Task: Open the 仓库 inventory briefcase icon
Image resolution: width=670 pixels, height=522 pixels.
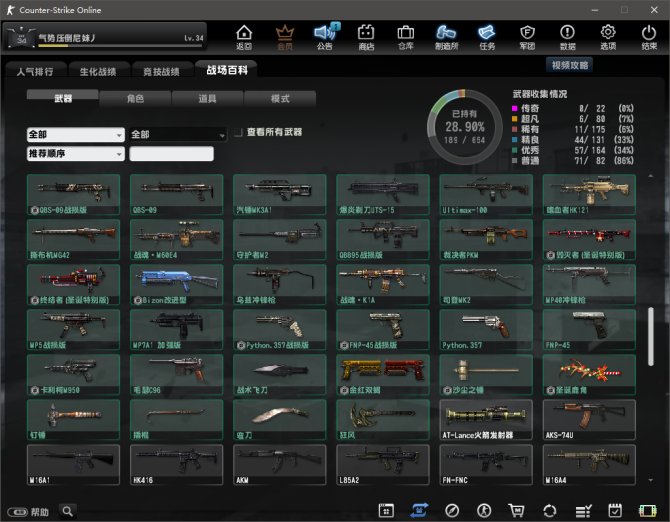Action: (x=406, y=37)
